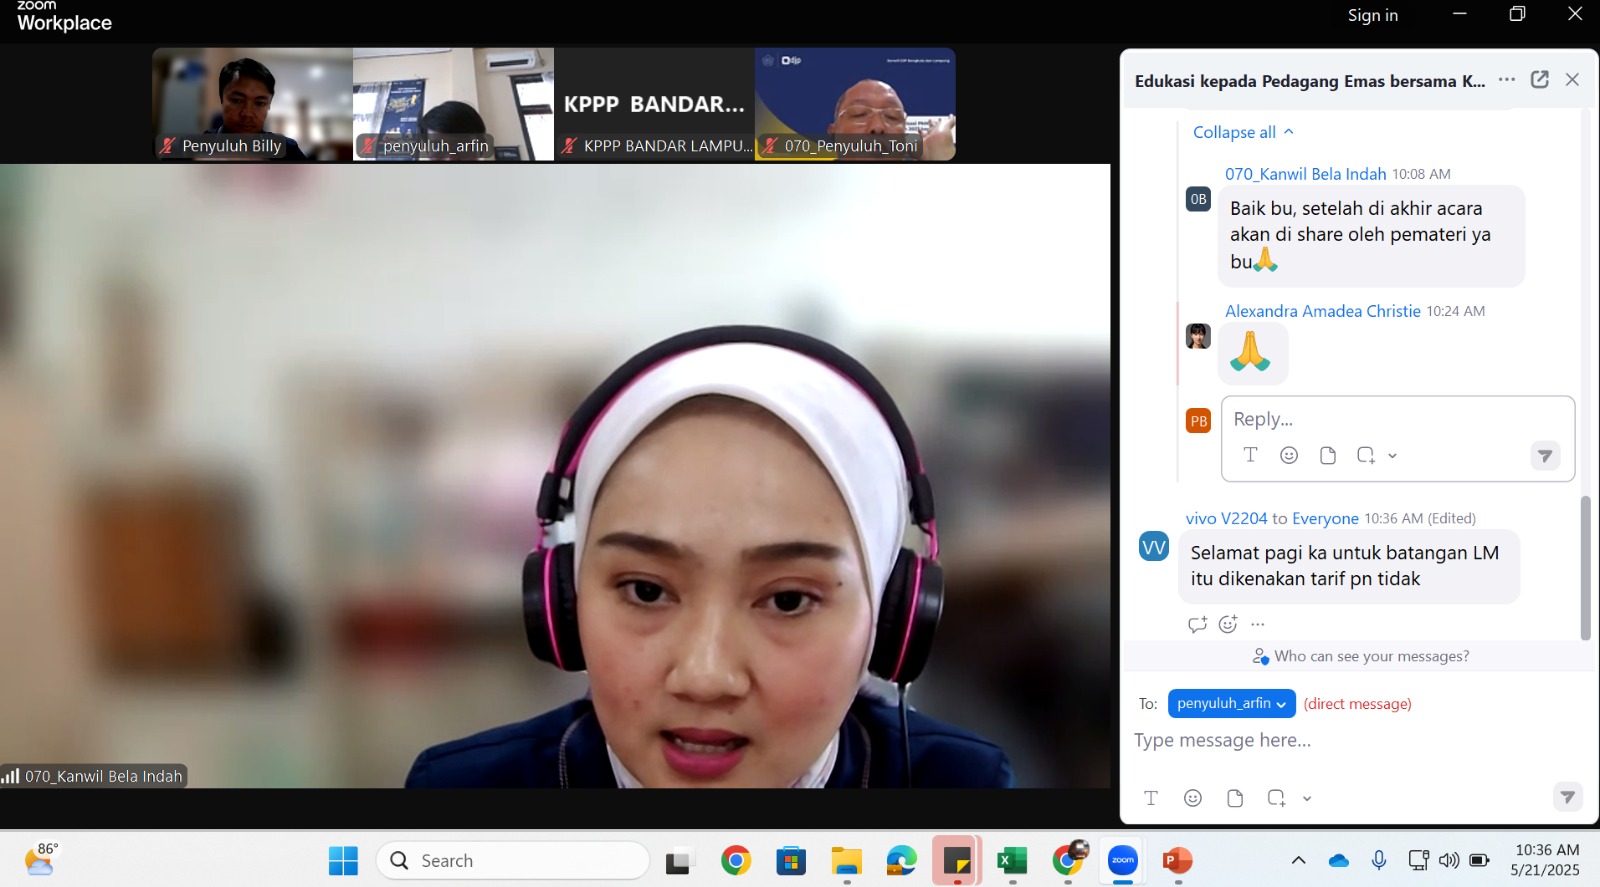The width and height of the screenshot is (1600, 887).
Task: Click 'Who can see your messages?' link
Action: point(1361,656)
